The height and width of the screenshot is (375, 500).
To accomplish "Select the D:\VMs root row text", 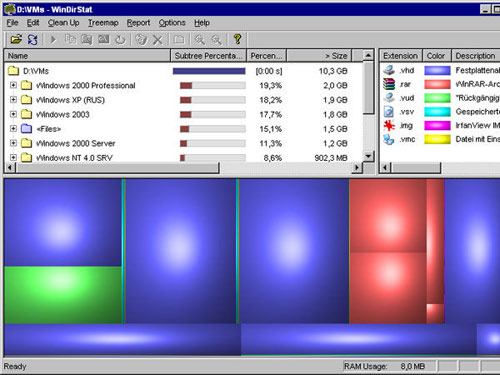I will click(36, 71).
